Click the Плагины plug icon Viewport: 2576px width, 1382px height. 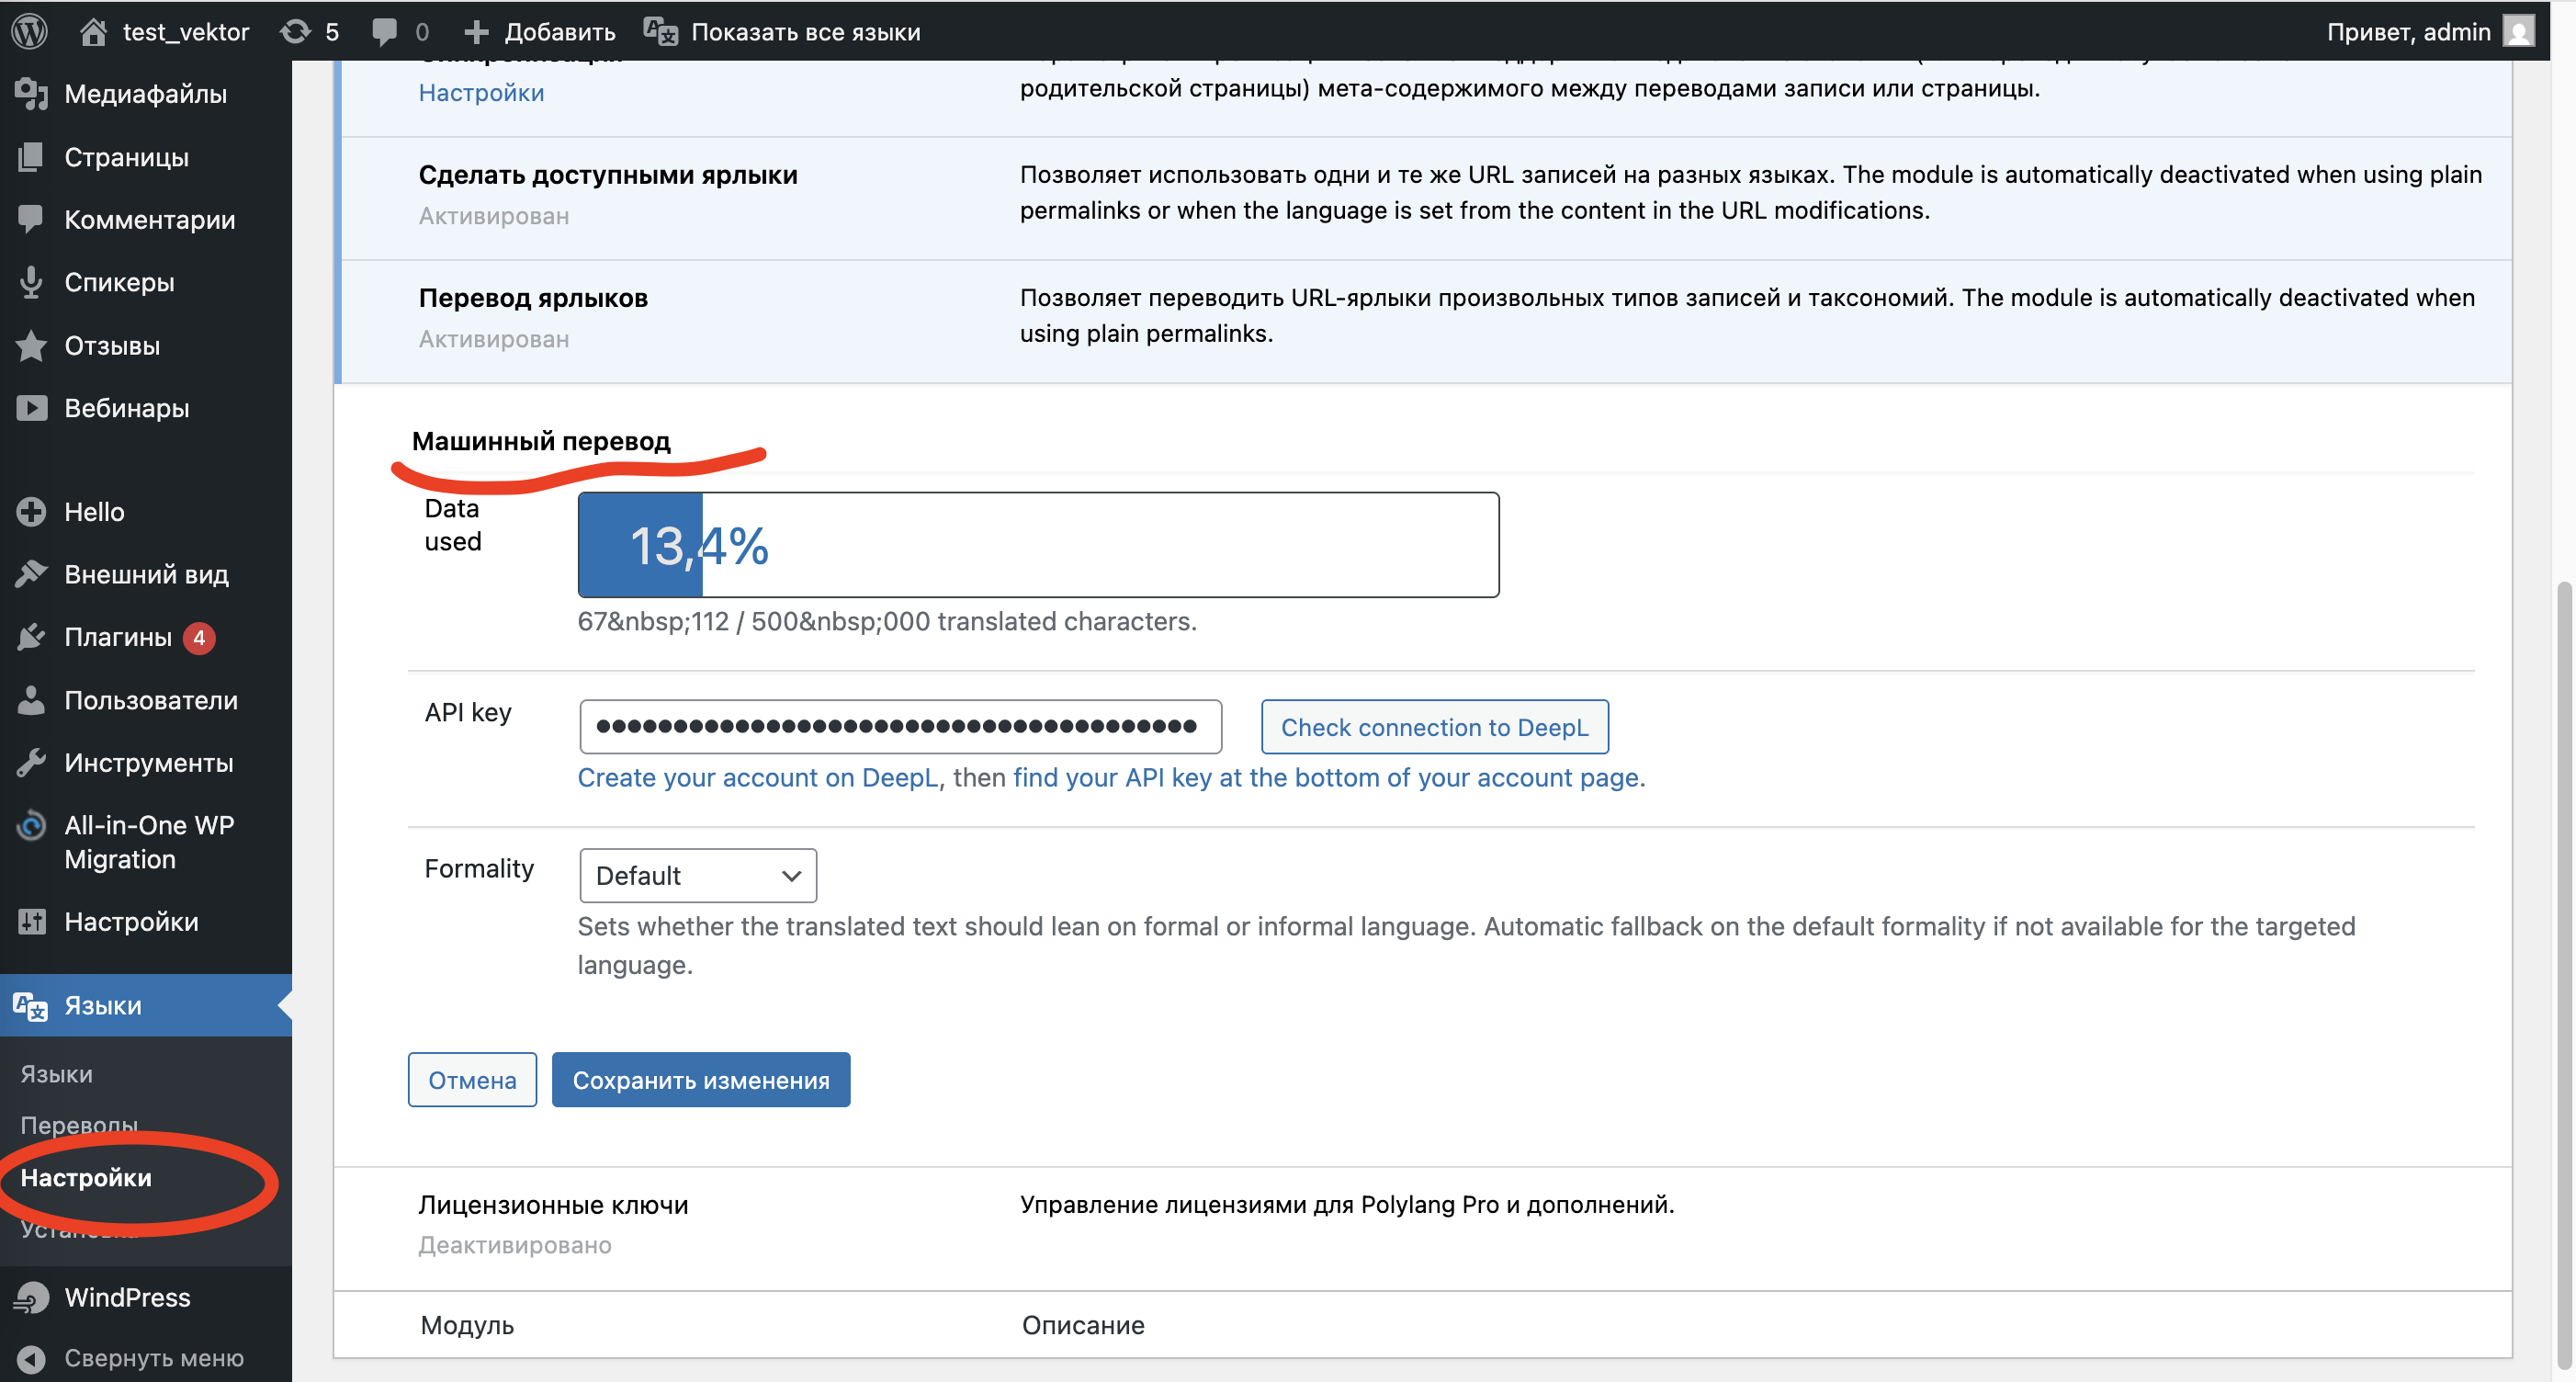click(x=31, y=637)
